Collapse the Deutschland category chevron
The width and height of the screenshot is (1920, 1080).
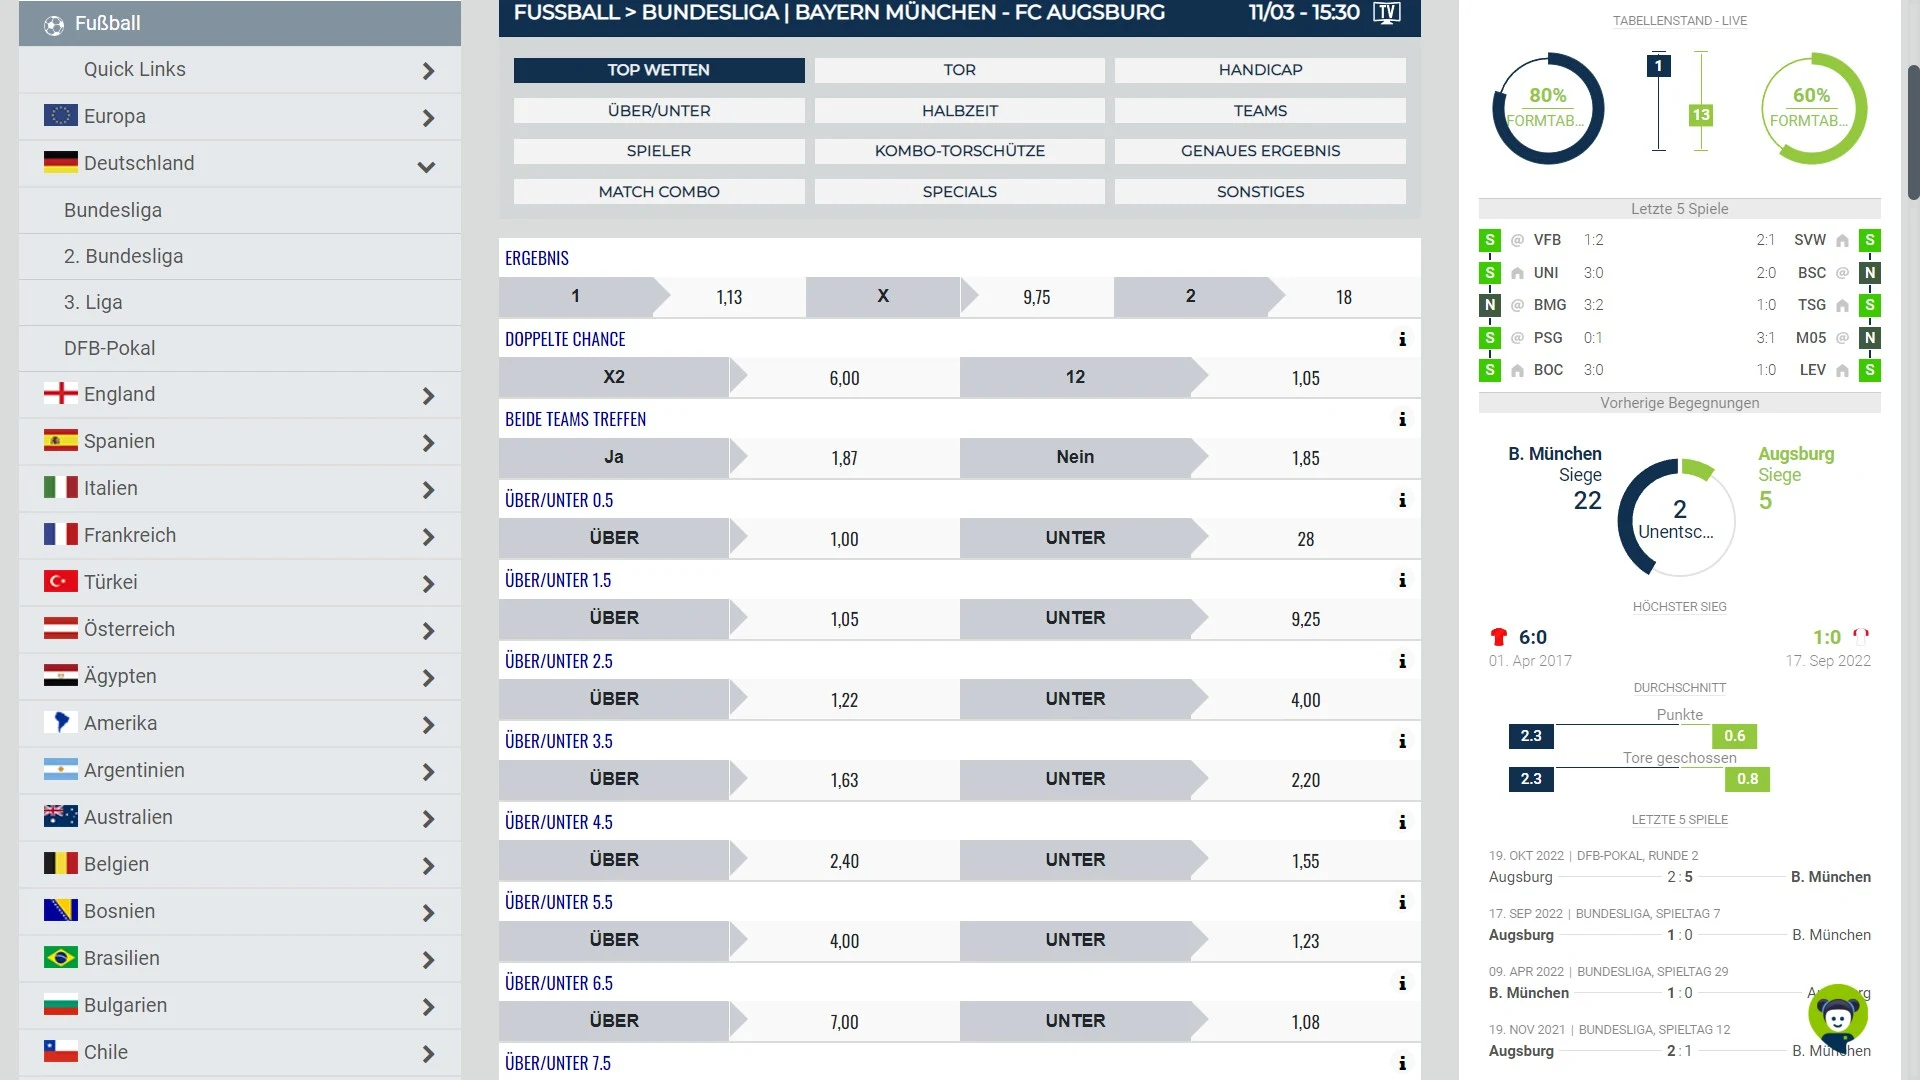pyautogui.click(x=427, y=166)
